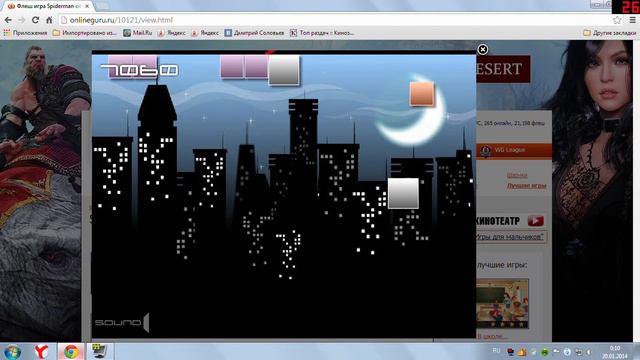Click the grey block over the buildings

tap(403, 193)
